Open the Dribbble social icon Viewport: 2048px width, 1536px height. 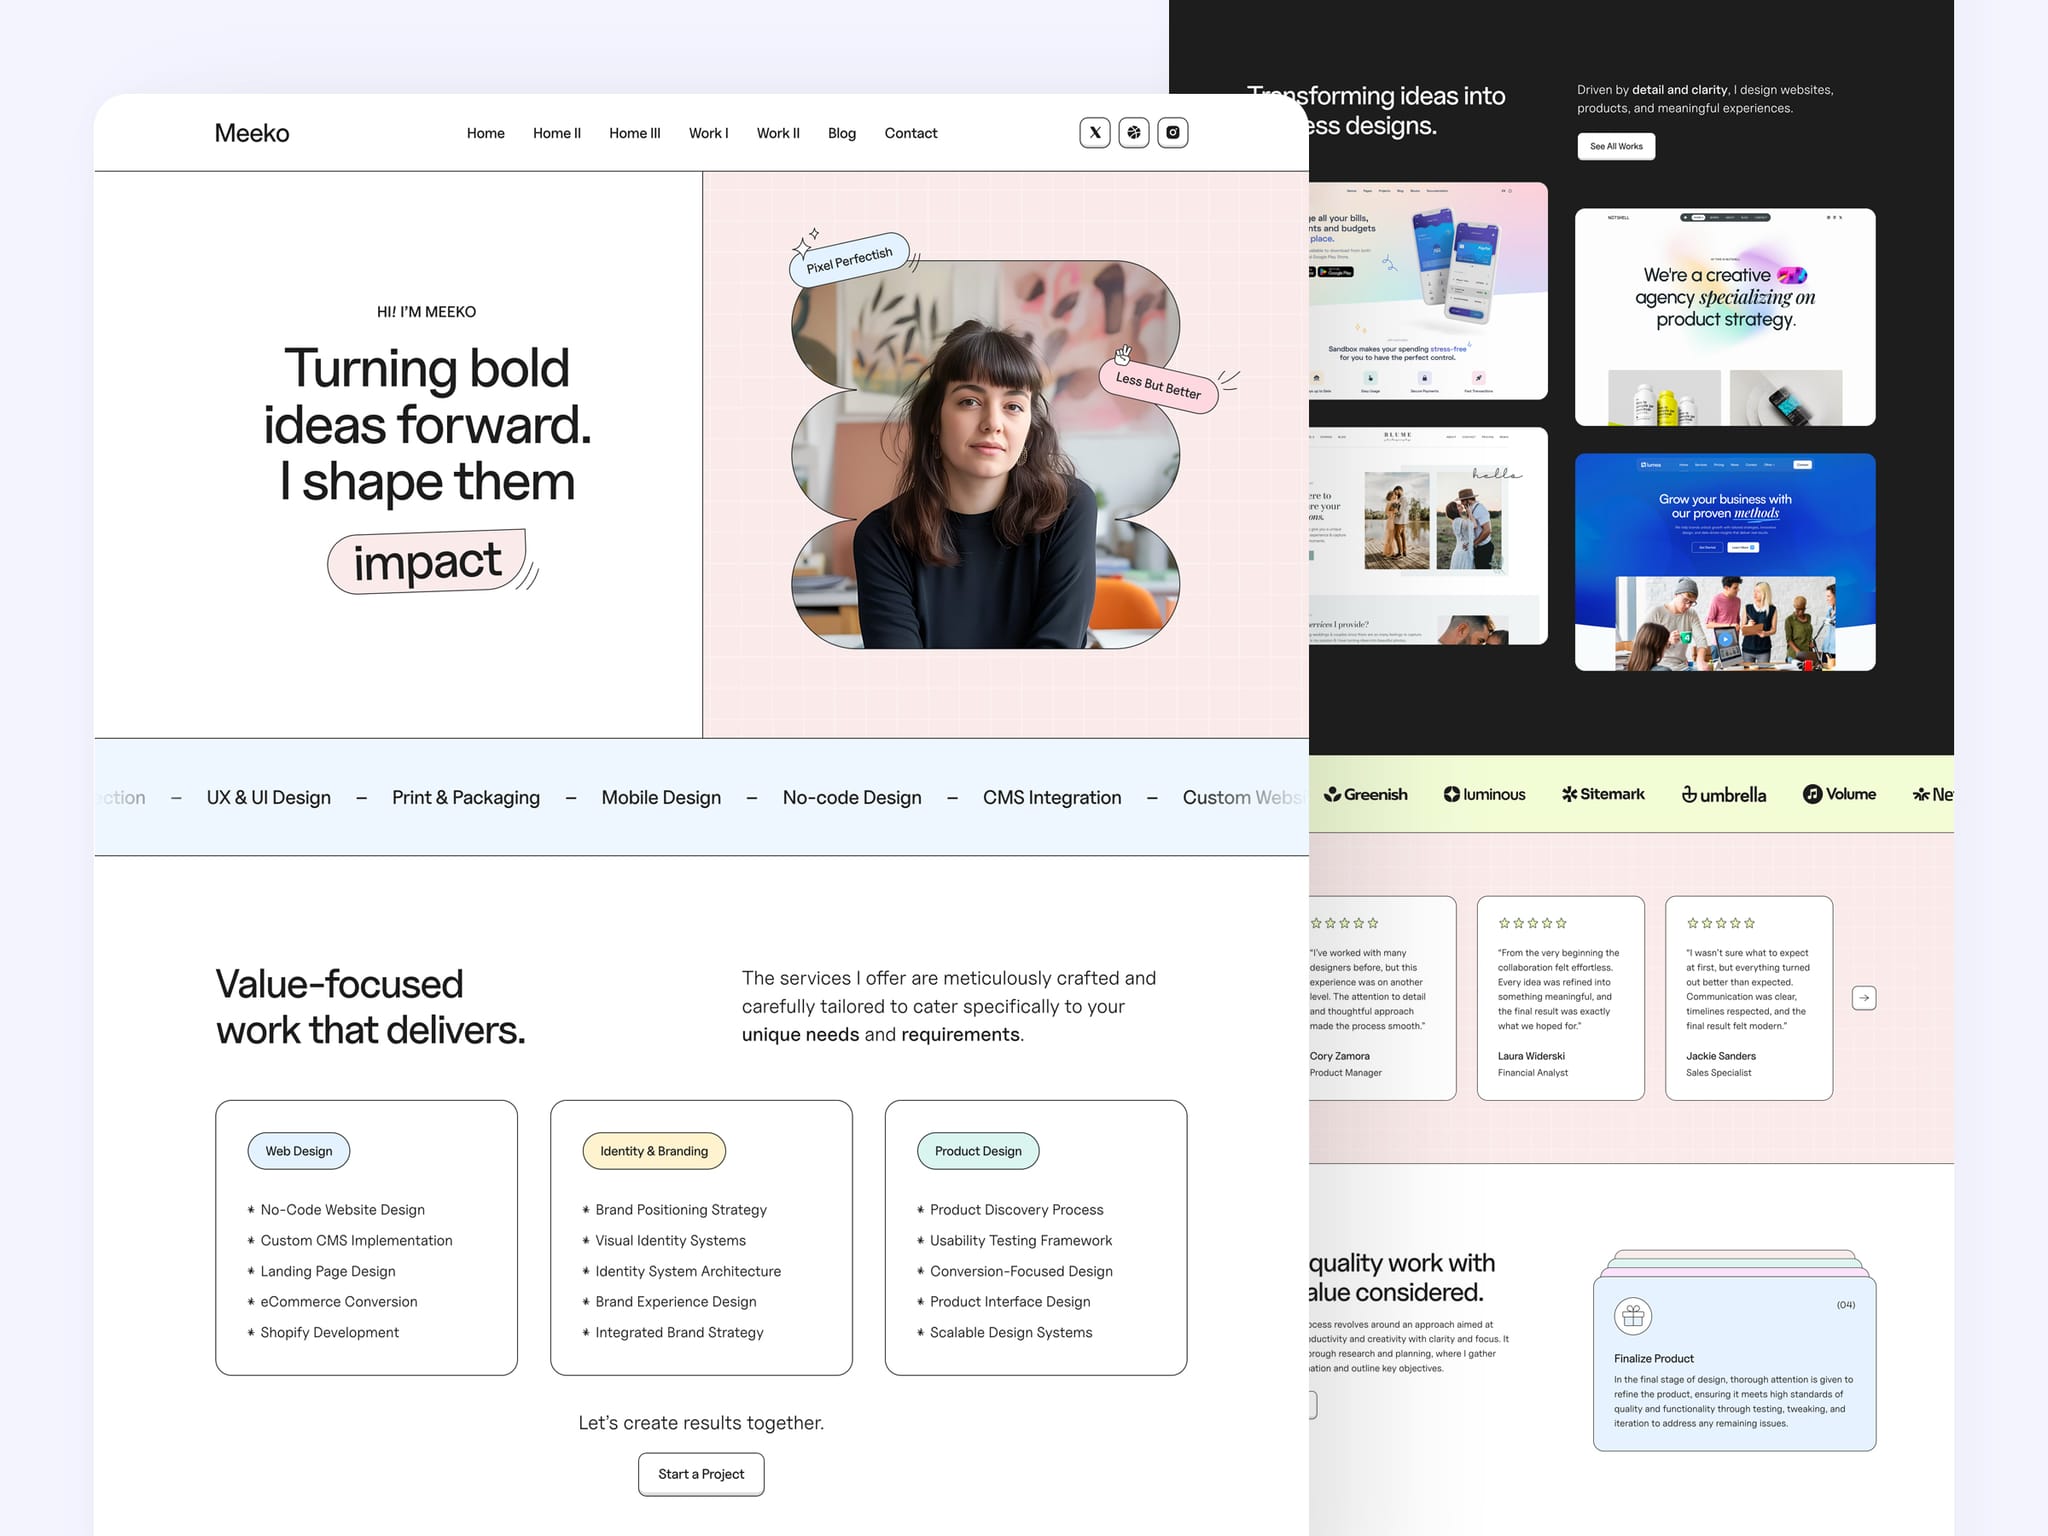point(1134,133)
